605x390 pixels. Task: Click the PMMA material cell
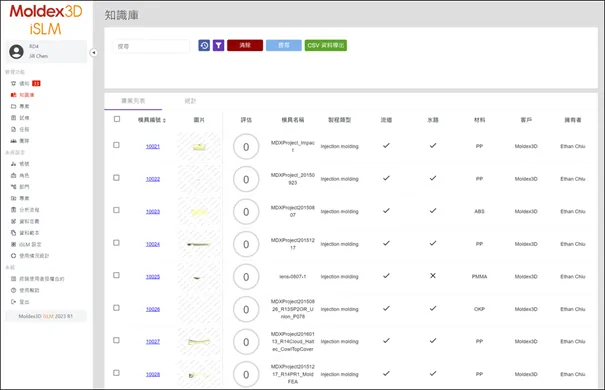click(x=479, y=277)
